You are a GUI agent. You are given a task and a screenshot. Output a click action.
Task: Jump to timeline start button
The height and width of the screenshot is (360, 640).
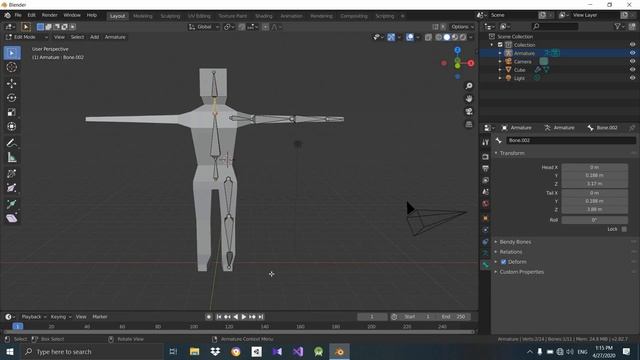(219, 317)
